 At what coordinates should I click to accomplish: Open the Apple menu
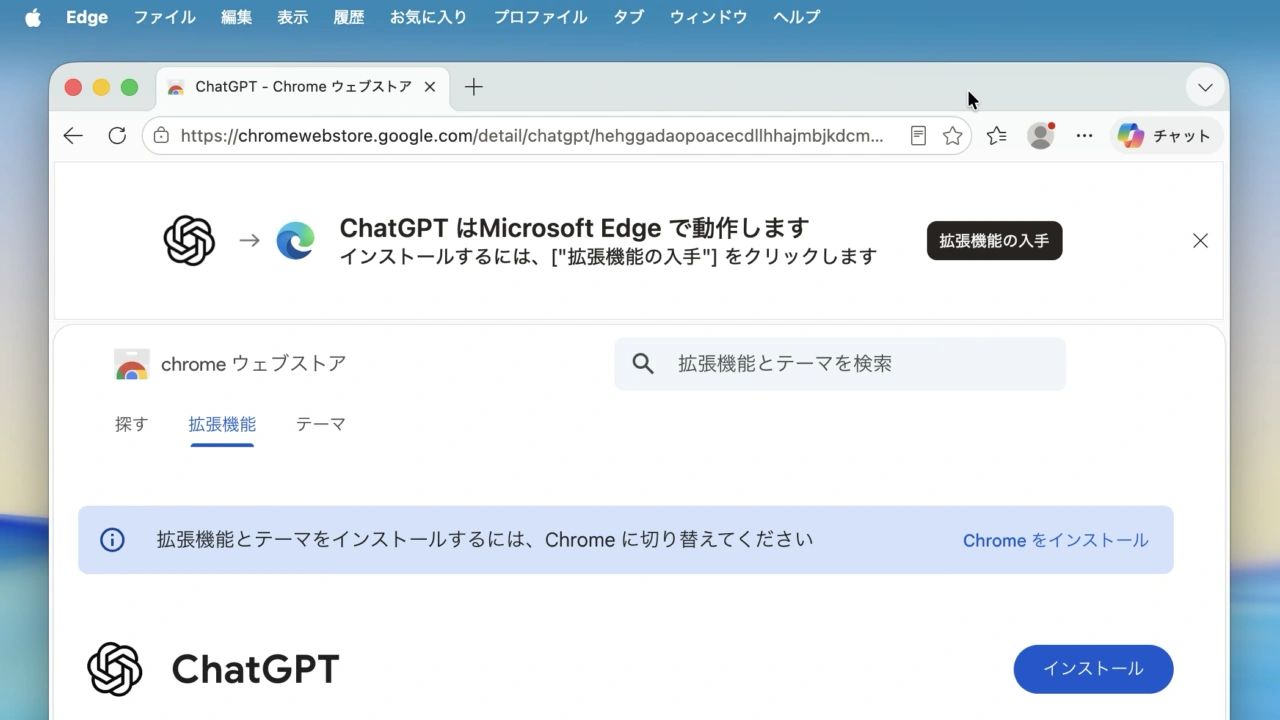pyautogui.click(x=32, y=17)
